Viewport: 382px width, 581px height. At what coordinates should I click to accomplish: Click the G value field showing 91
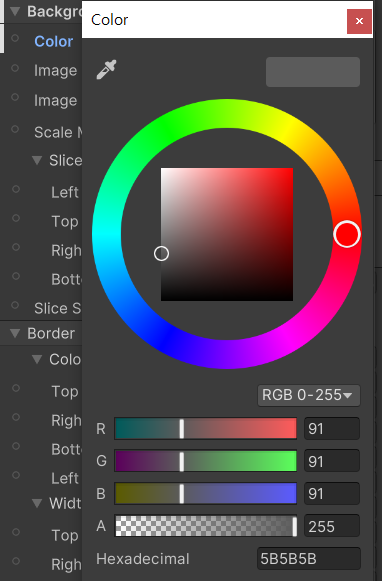(x=332, y=461)
